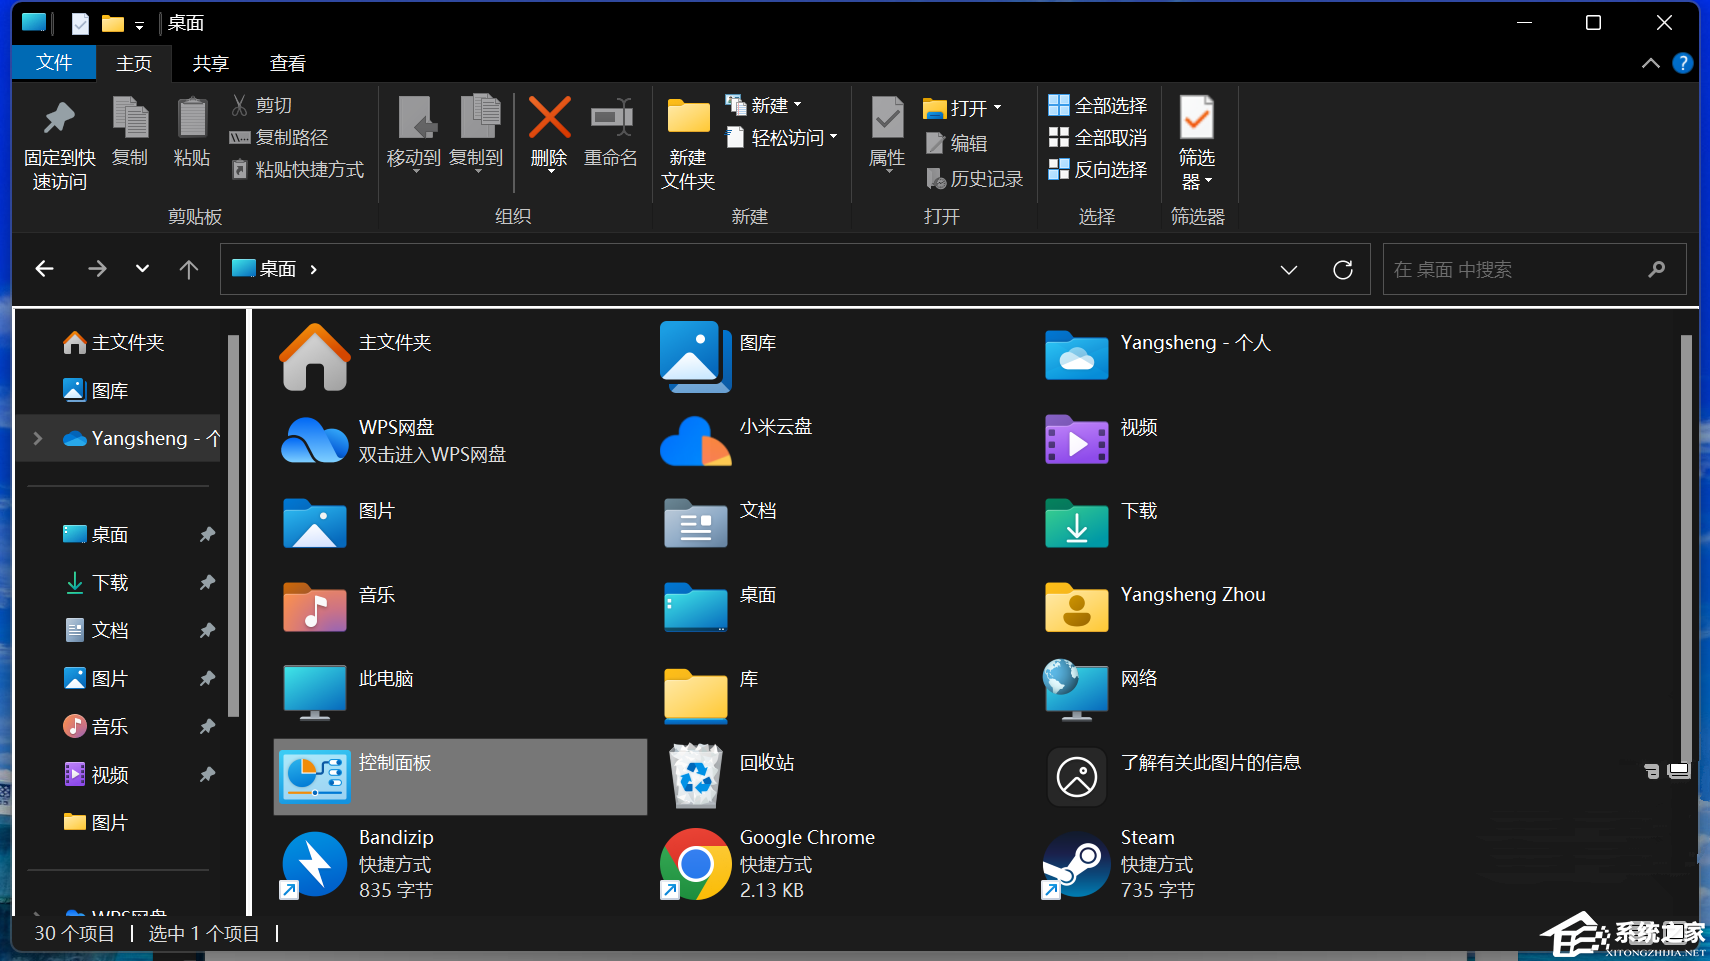The height and width of the screenshot is (961, 1710).
Task: Select the 回收站 recycle bin icon
Action: pos(696,775)
